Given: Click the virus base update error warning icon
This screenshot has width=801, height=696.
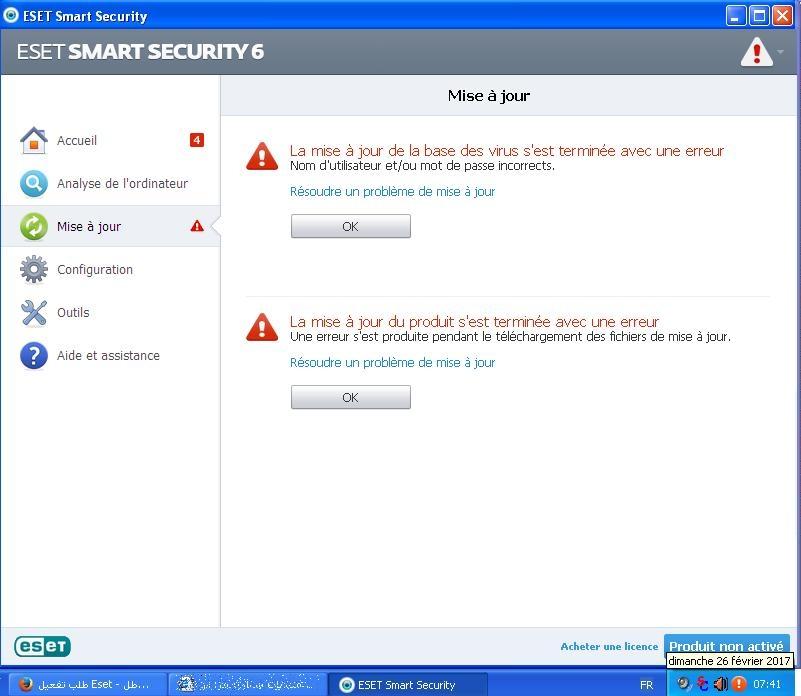Looking at the screenshot, I should [262, 156].
